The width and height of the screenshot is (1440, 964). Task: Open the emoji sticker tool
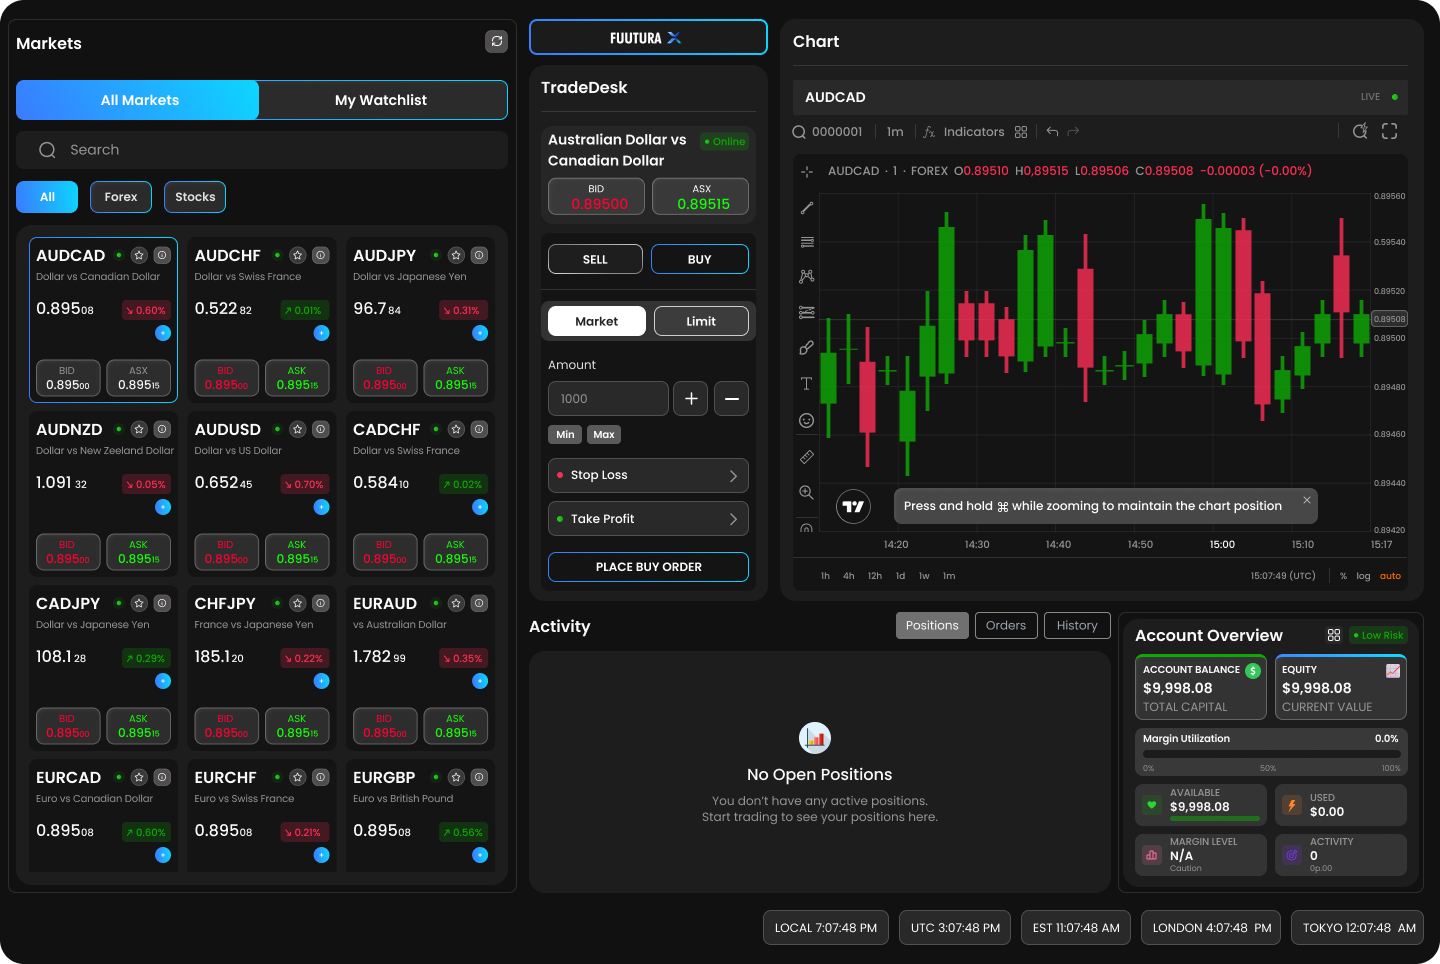[806, 420]
